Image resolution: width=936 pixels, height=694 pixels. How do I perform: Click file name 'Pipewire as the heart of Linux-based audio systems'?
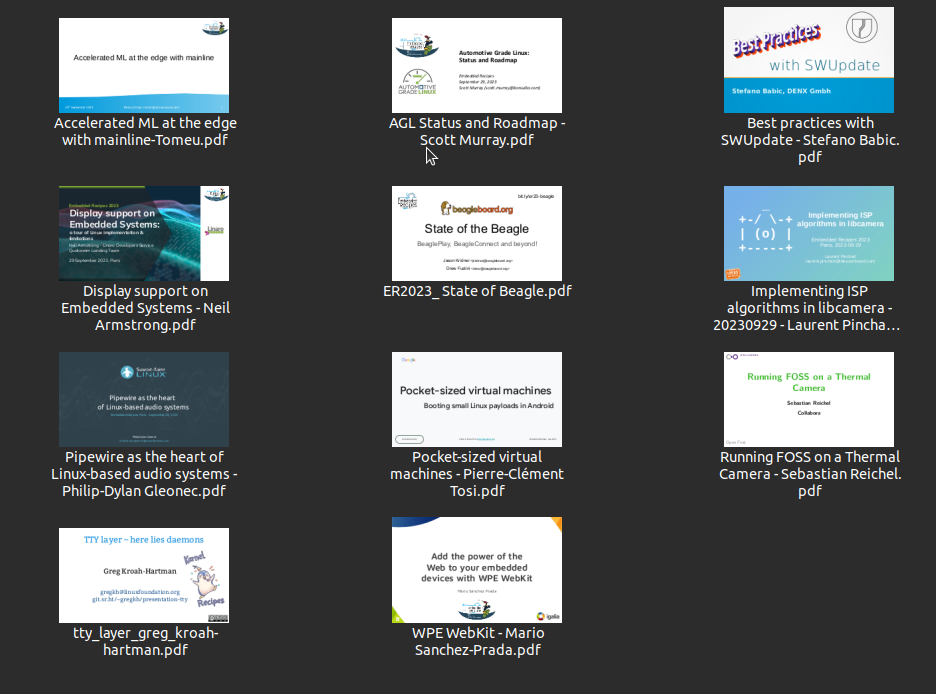[x=144, y=474]
